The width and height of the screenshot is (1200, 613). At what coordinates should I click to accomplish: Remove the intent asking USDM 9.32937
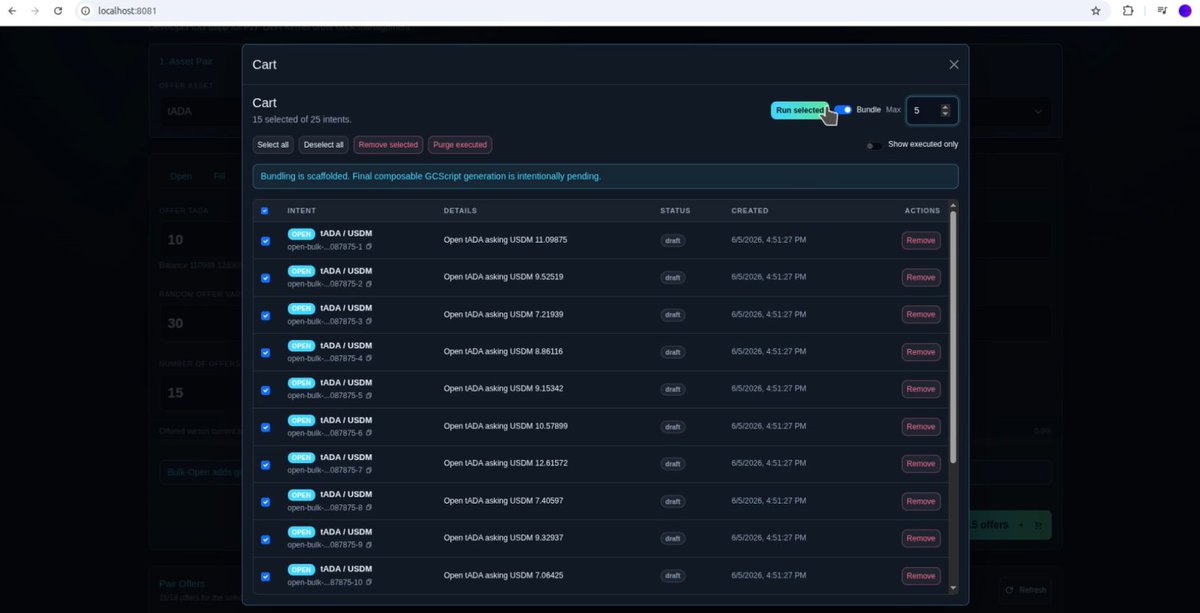pyautogui.click(x=921, y=538)
